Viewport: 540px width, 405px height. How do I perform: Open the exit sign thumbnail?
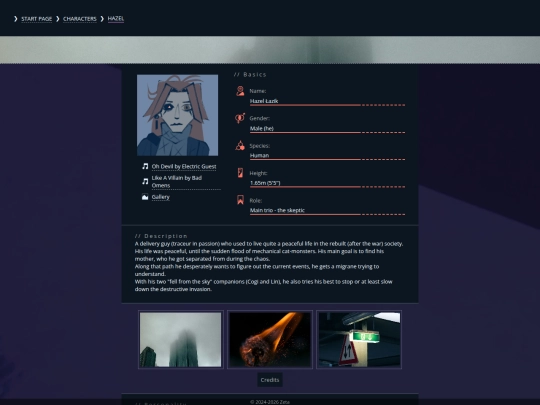tap(359, 340)
